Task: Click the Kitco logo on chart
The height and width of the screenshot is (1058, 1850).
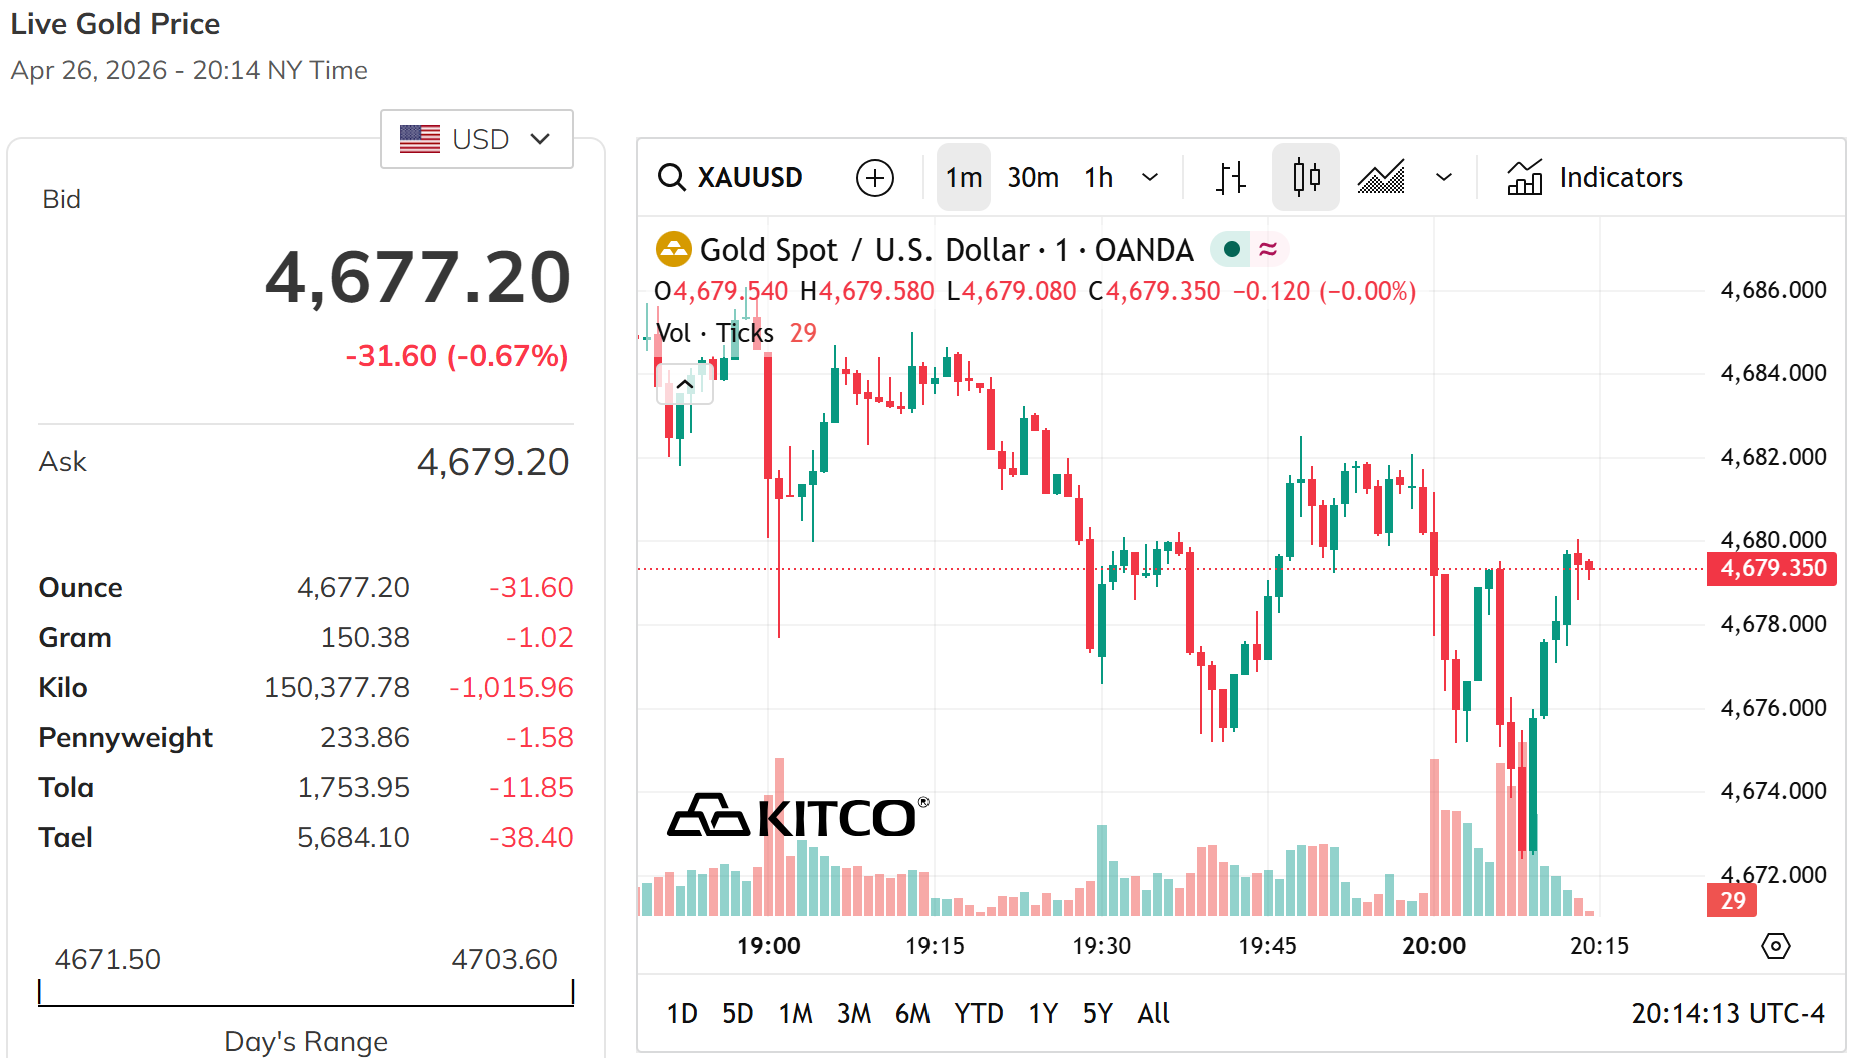Action: coord(797,817)
